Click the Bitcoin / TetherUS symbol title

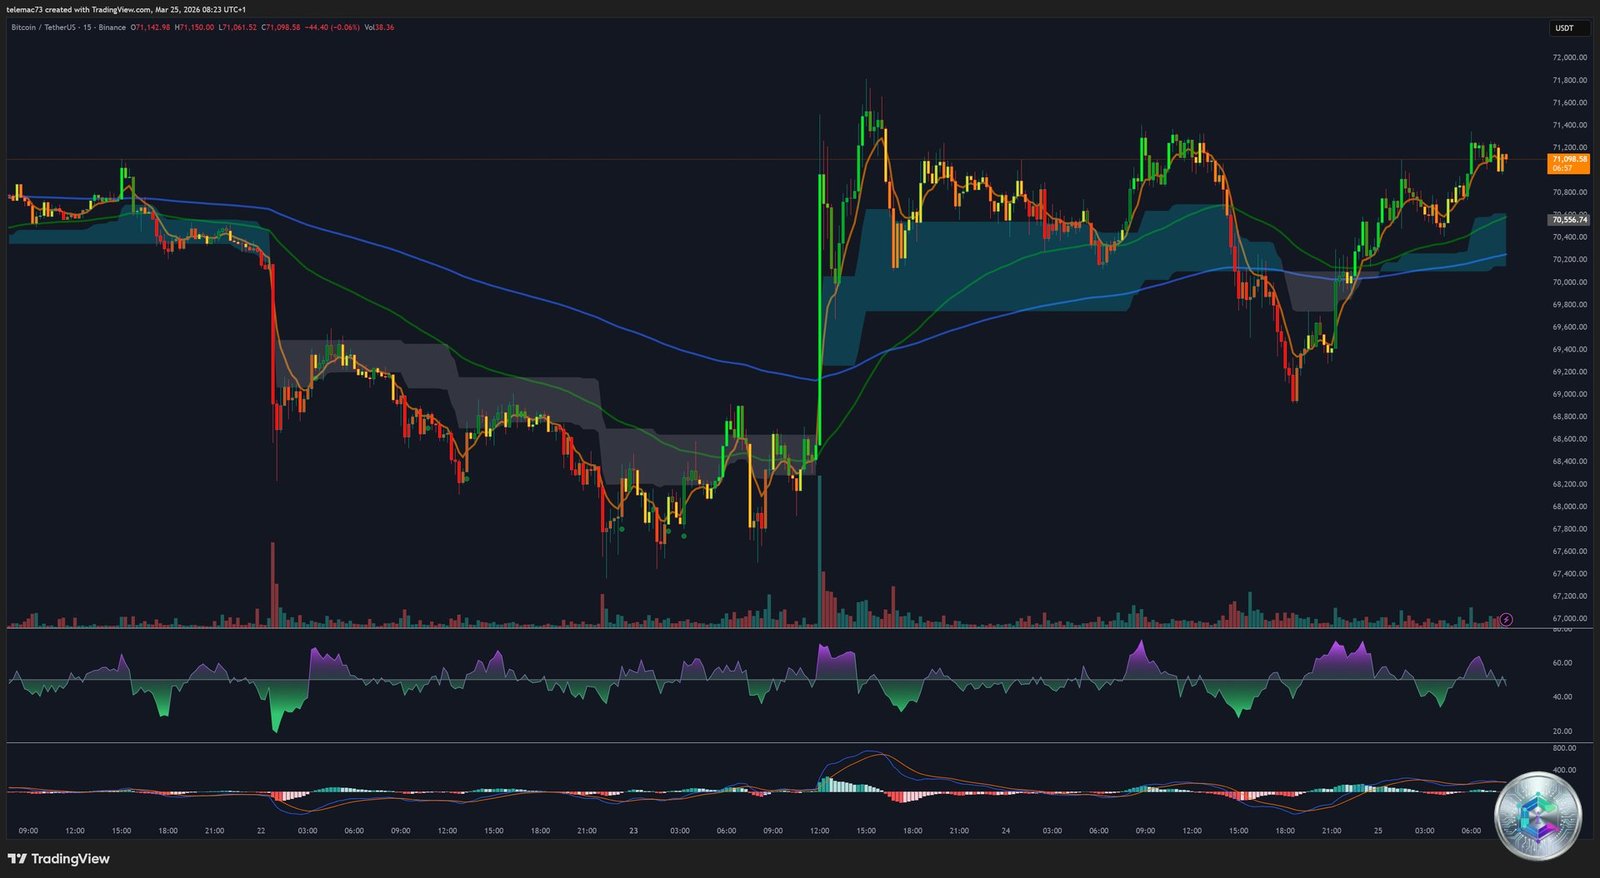(68, 27)
